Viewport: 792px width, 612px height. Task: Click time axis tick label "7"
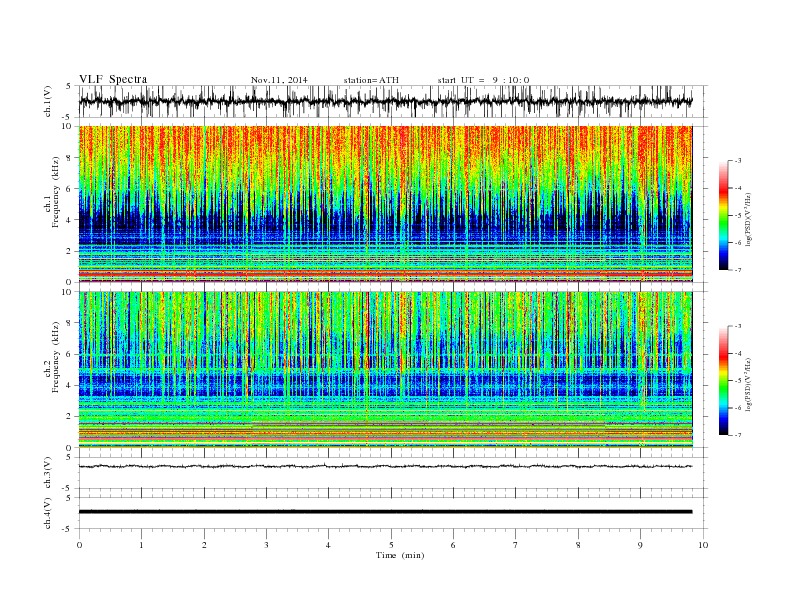coord(516,545)
